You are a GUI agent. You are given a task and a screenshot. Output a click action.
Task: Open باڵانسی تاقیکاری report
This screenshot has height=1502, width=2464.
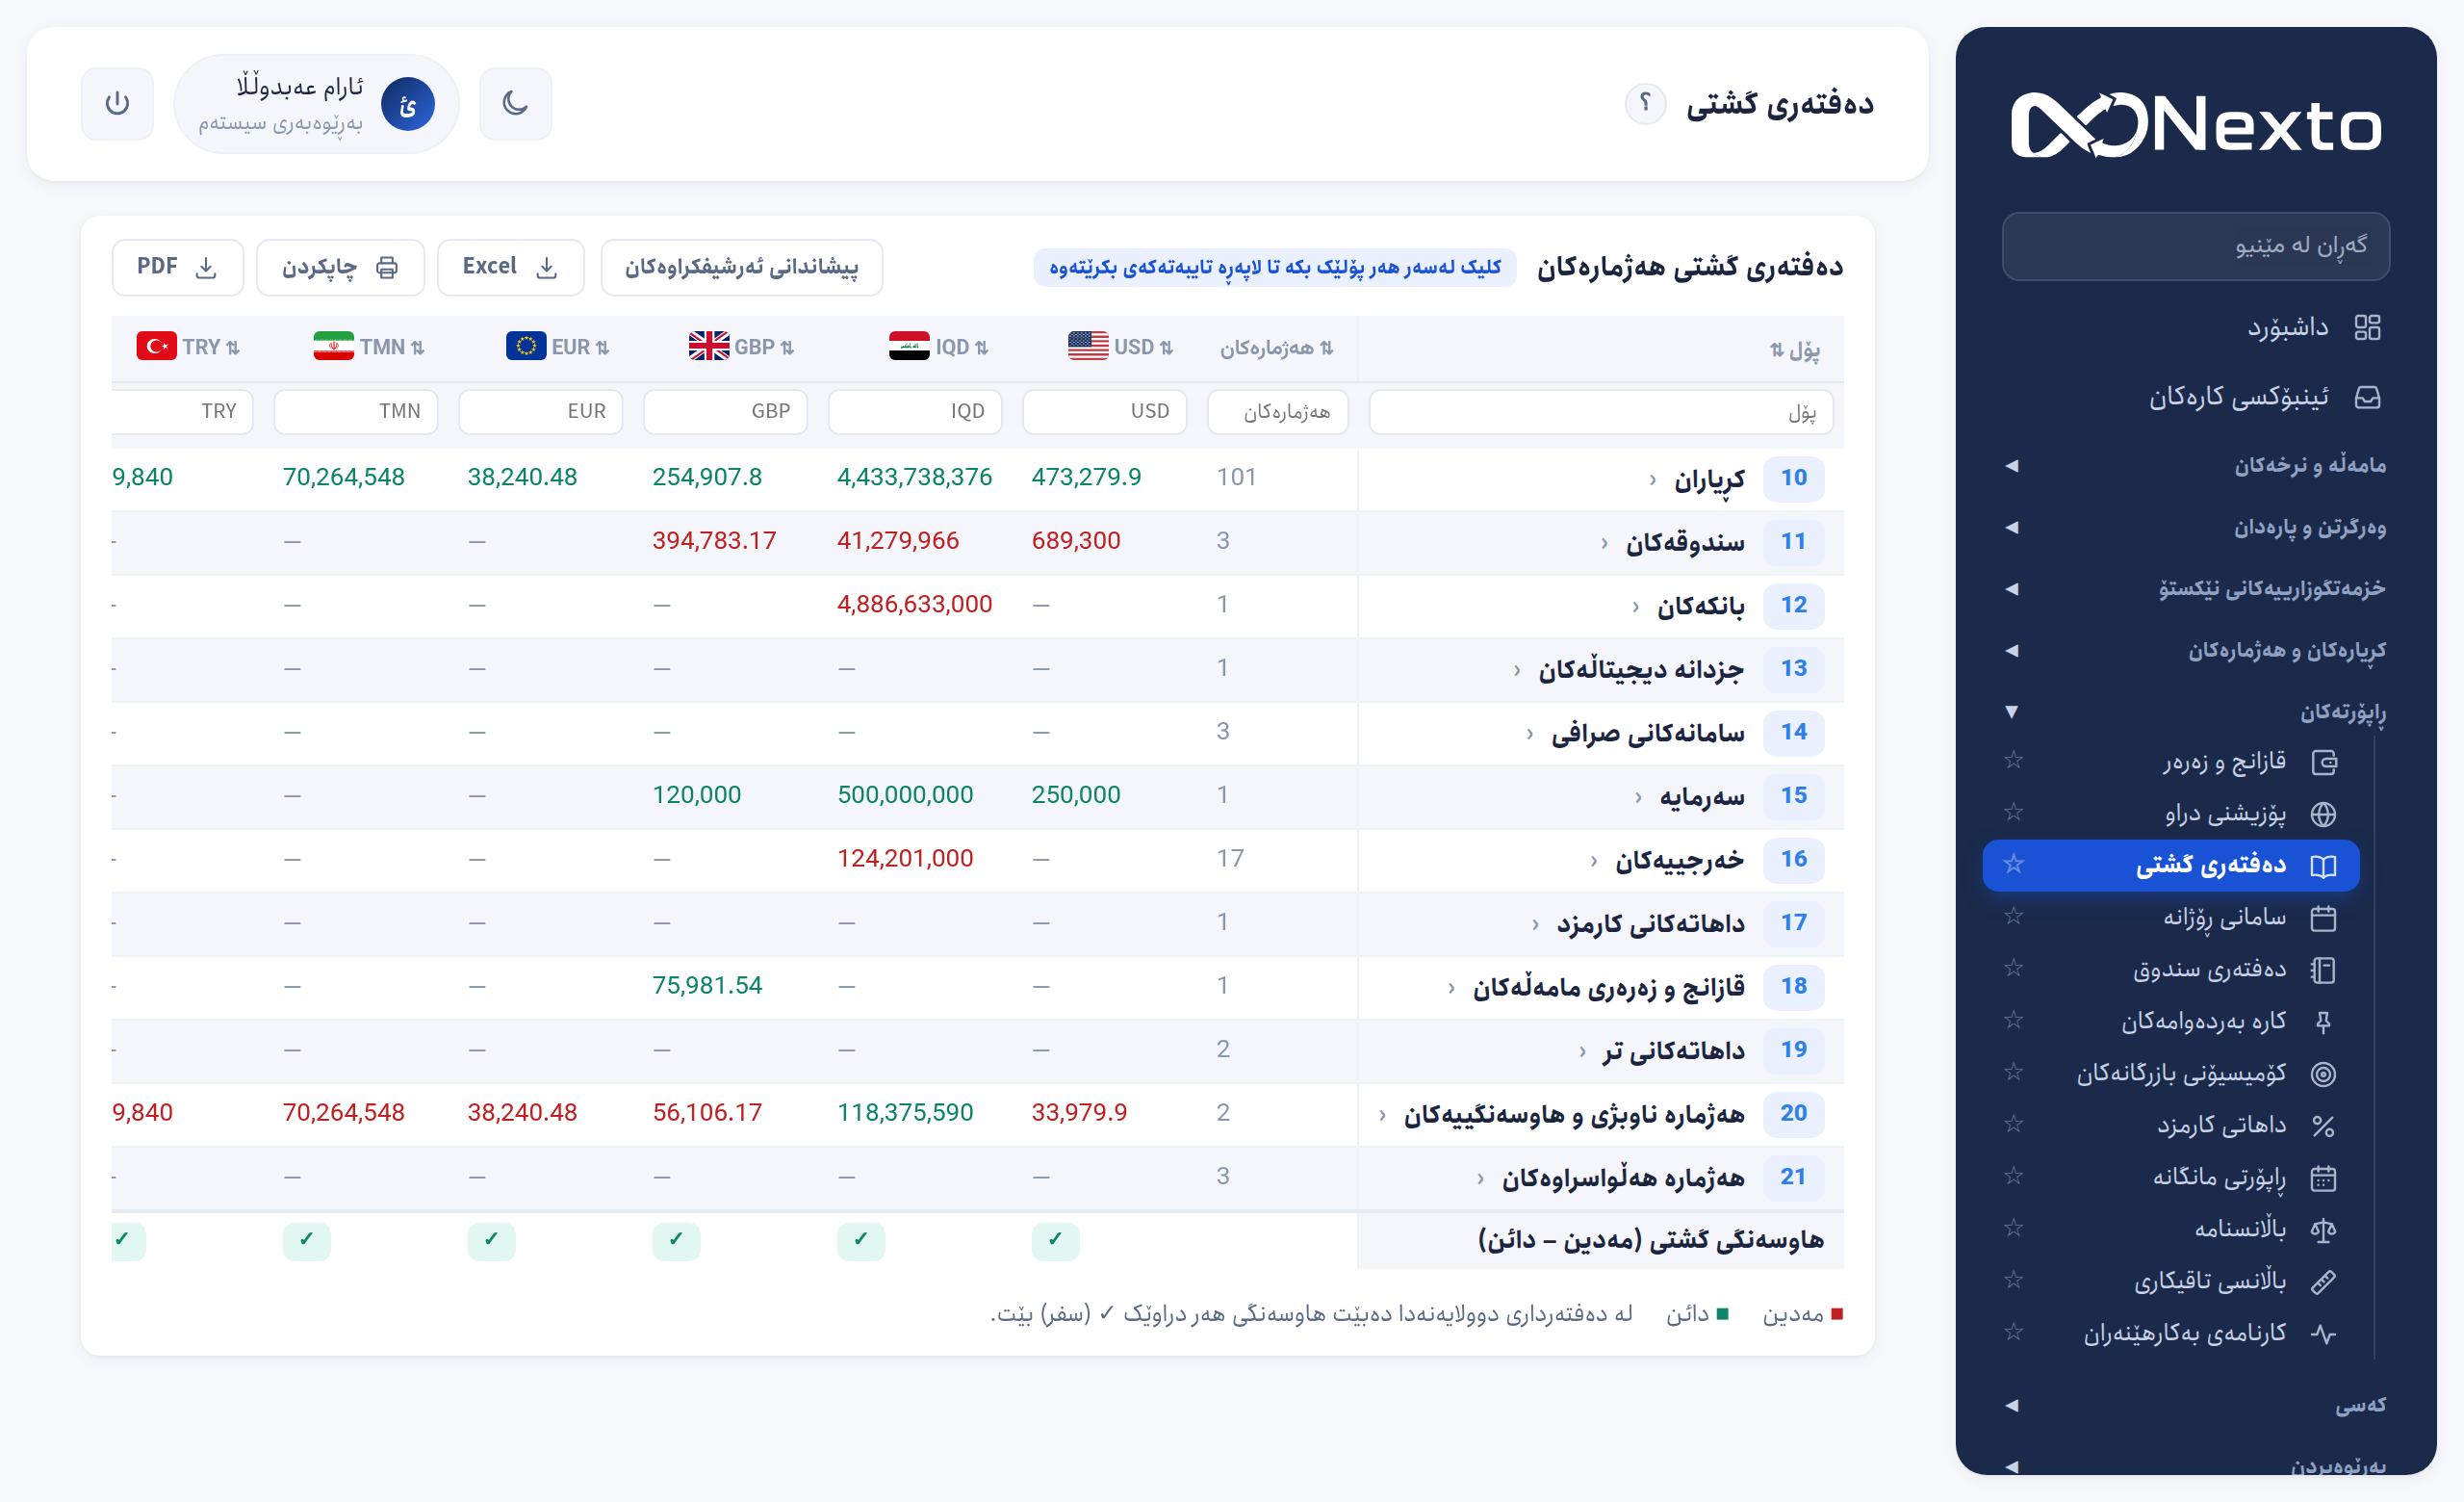[x=2171, y=1282]
